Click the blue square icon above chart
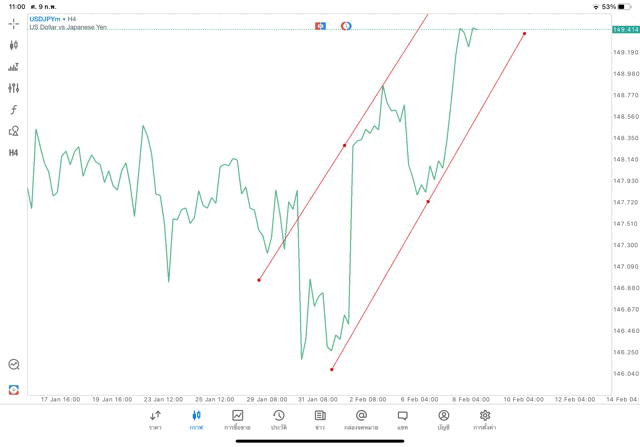 coord(320,24)
